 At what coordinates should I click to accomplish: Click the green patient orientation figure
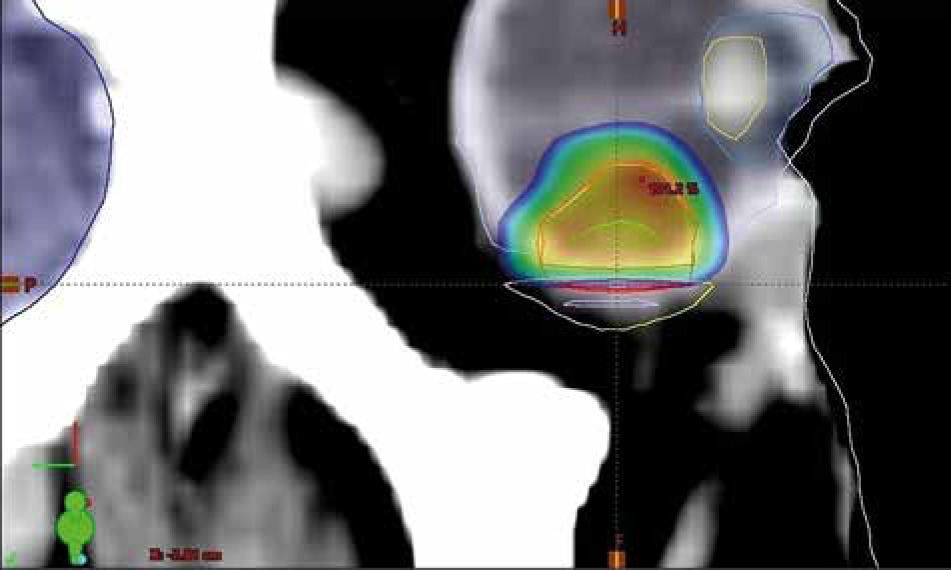click(75, 522)
